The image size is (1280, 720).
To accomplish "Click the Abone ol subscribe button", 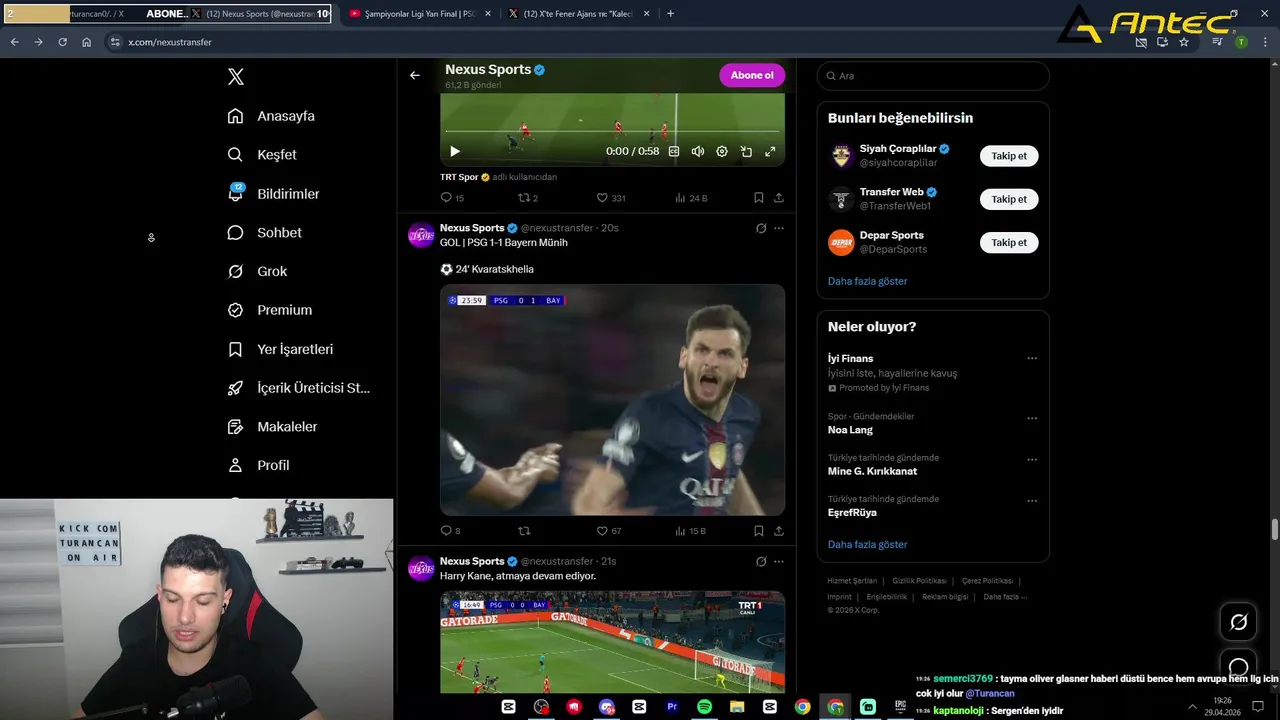I will pyautogui.click(x=752, y=75).
